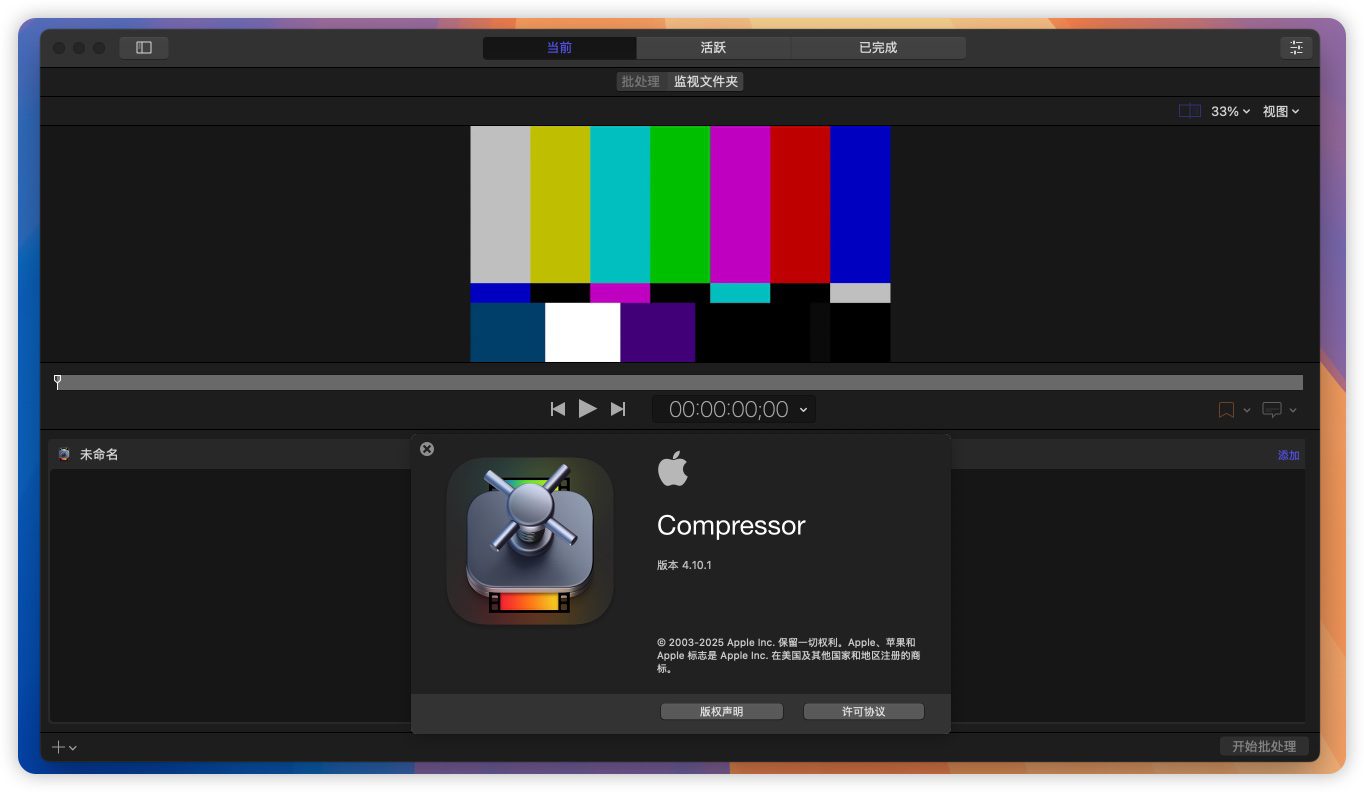Close the About Compressor dialog
The width and height of the screenshot is (1364, 792).
[427, 449]
